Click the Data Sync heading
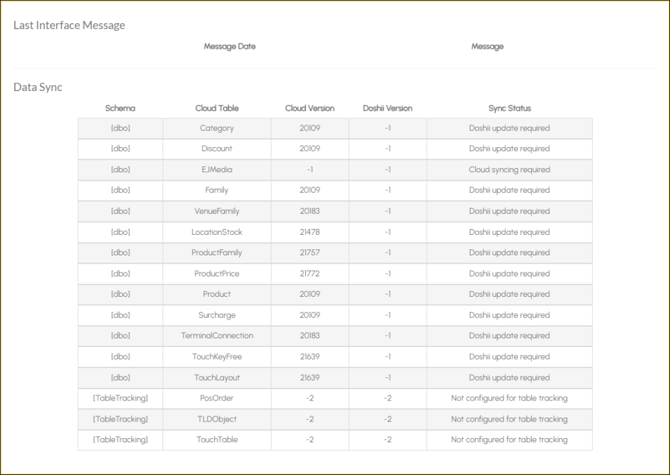The image size is (670, 475). pyautogui.click(x=38, y=87)
